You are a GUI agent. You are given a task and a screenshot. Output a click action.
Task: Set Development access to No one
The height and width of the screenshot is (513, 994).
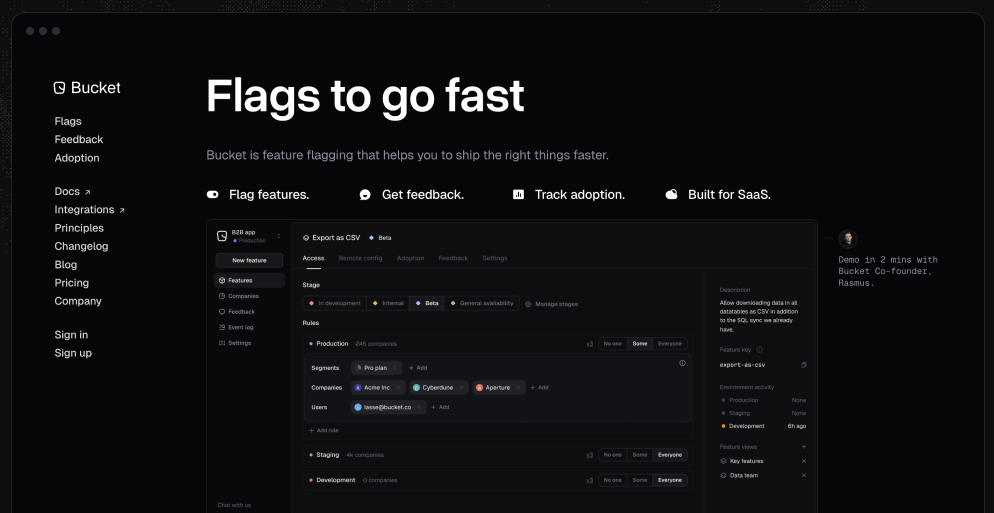[x=612, y=480]
